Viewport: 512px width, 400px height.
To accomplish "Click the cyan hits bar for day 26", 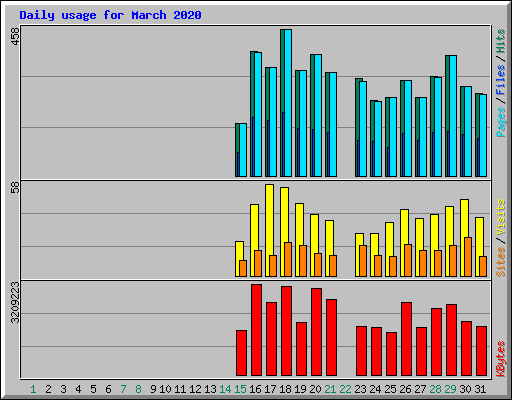I will (x=408, y=128).
